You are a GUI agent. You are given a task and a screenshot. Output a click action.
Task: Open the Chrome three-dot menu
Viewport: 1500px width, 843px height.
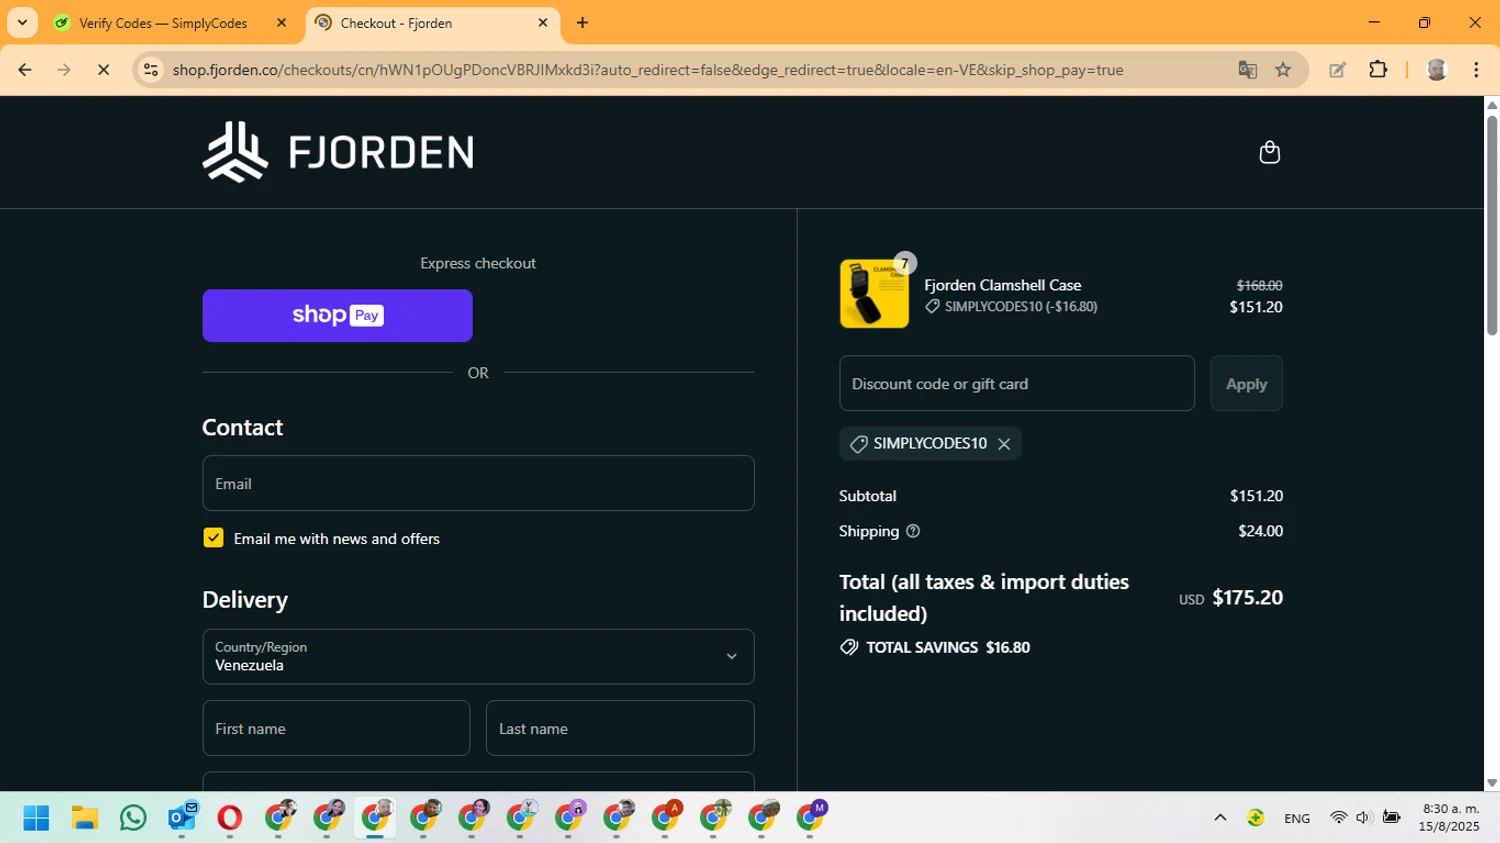click(x=1476, y=70)
